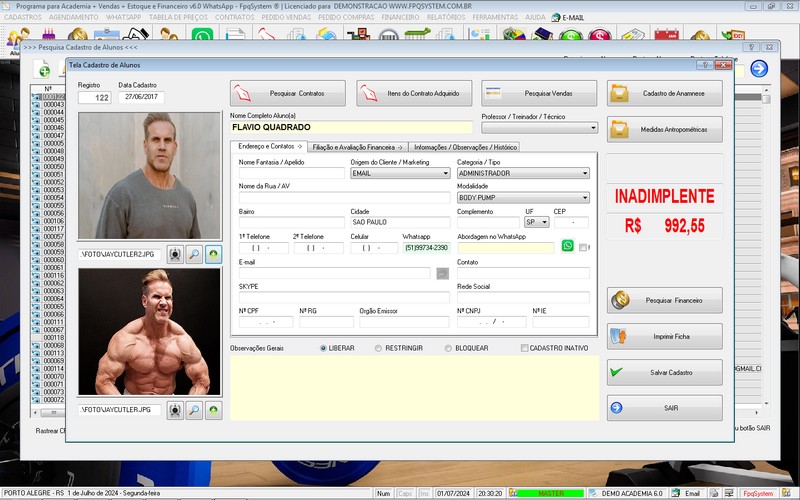Click scroll-down arrow of Pesquisa window list

tap(766, 403)
